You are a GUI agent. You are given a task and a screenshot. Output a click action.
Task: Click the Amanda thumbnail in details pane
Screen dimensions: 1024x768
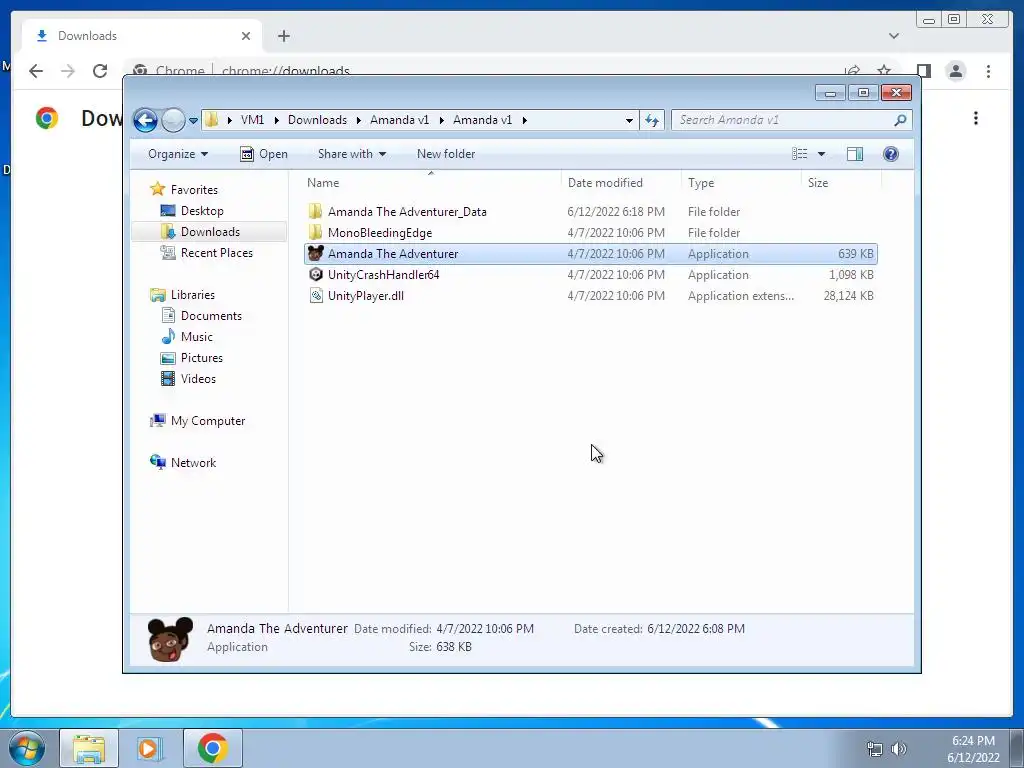pos(170,639)
